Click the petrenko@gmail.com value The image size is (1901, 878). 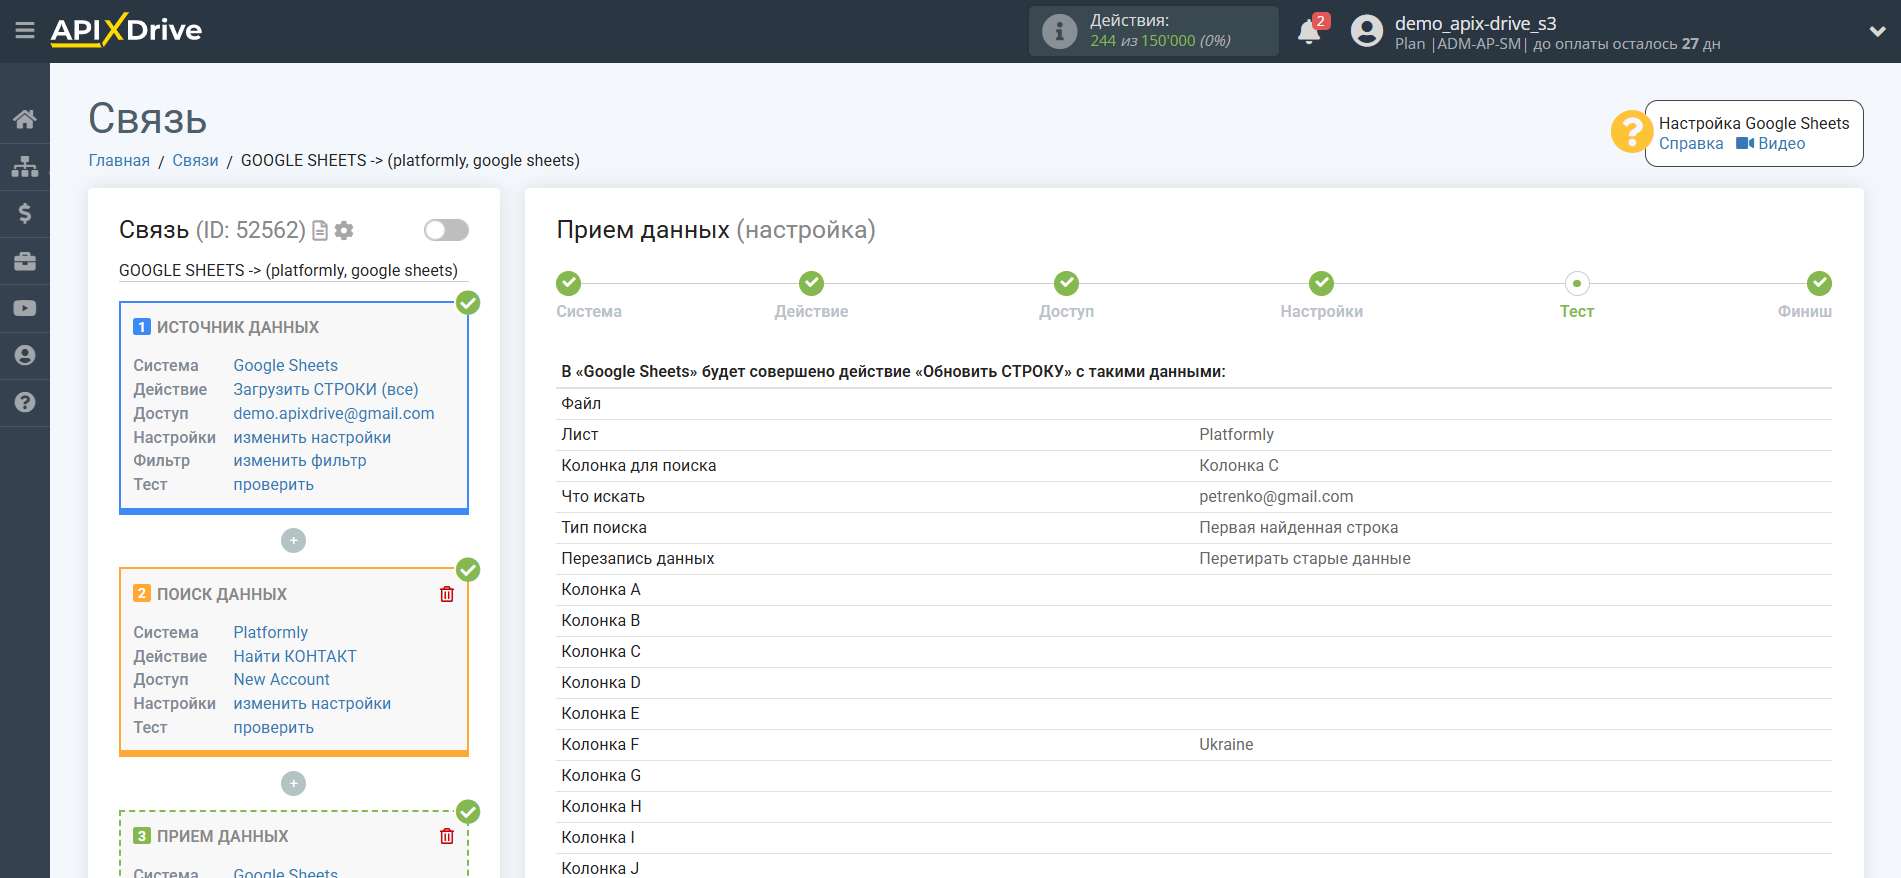[1276, 496]
